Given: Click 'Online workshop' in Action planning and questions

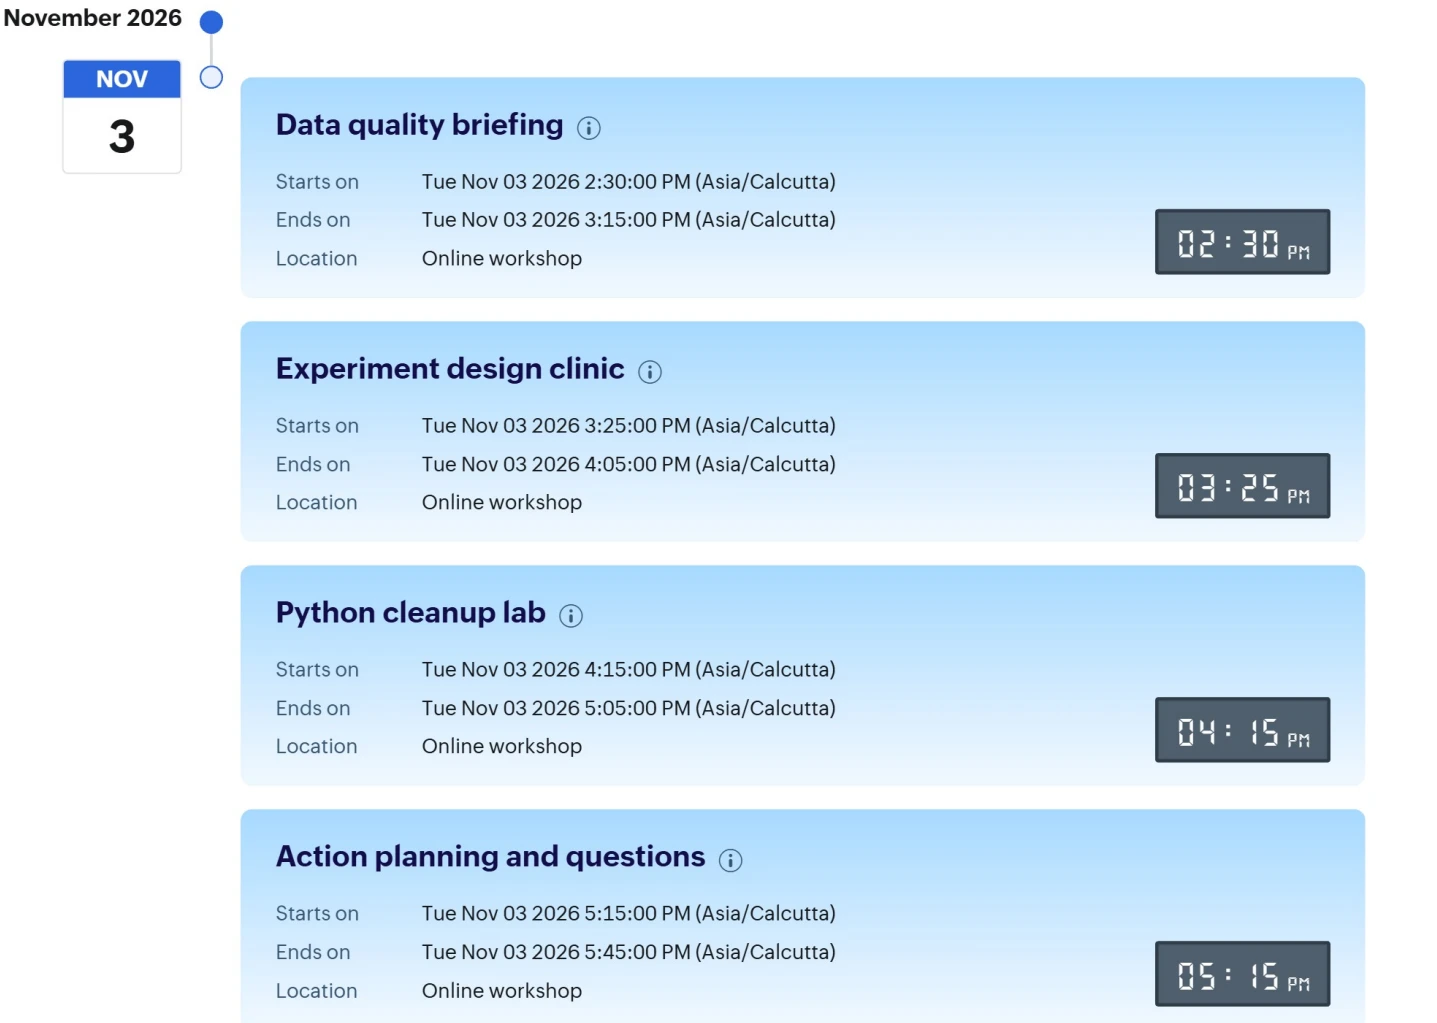Looking at the screenshot, I should coord(502,991).
